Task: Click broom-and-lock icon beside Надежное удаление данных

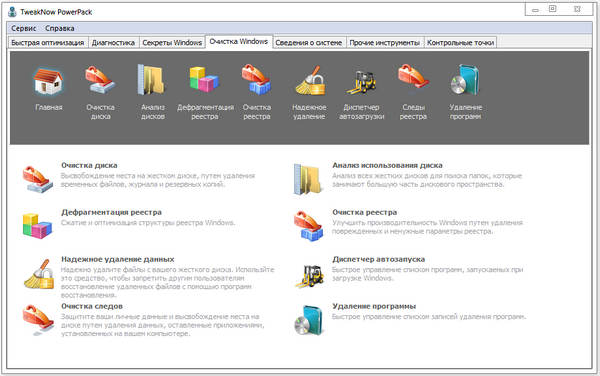Action: pos(39,274)
